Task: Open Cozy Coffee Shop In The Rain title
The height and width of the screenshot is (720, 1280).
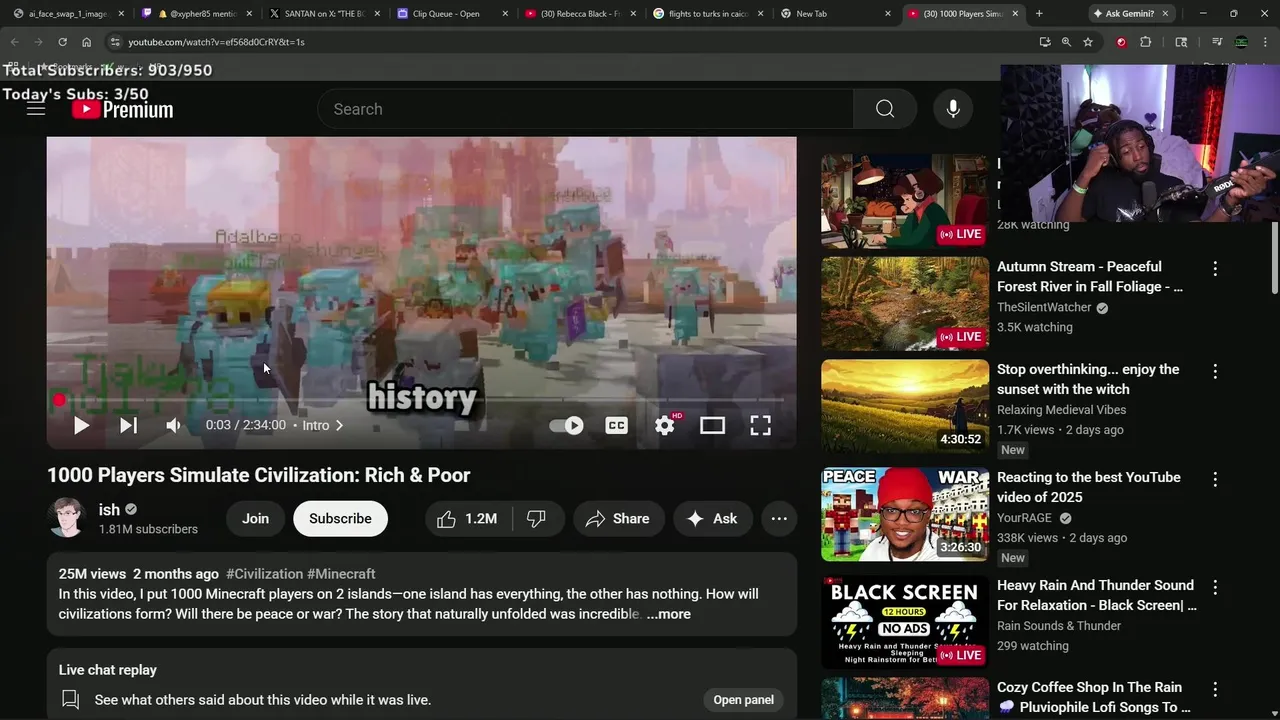Action: tap(1094, 697)
